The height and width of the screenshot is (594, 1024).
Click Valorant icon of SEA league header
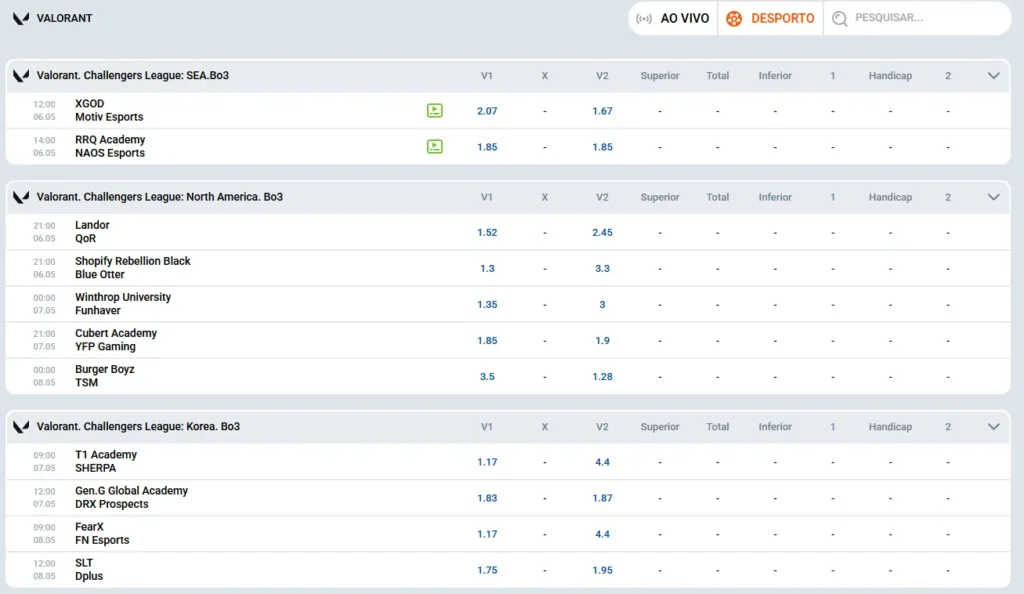[x=21, y=76]
